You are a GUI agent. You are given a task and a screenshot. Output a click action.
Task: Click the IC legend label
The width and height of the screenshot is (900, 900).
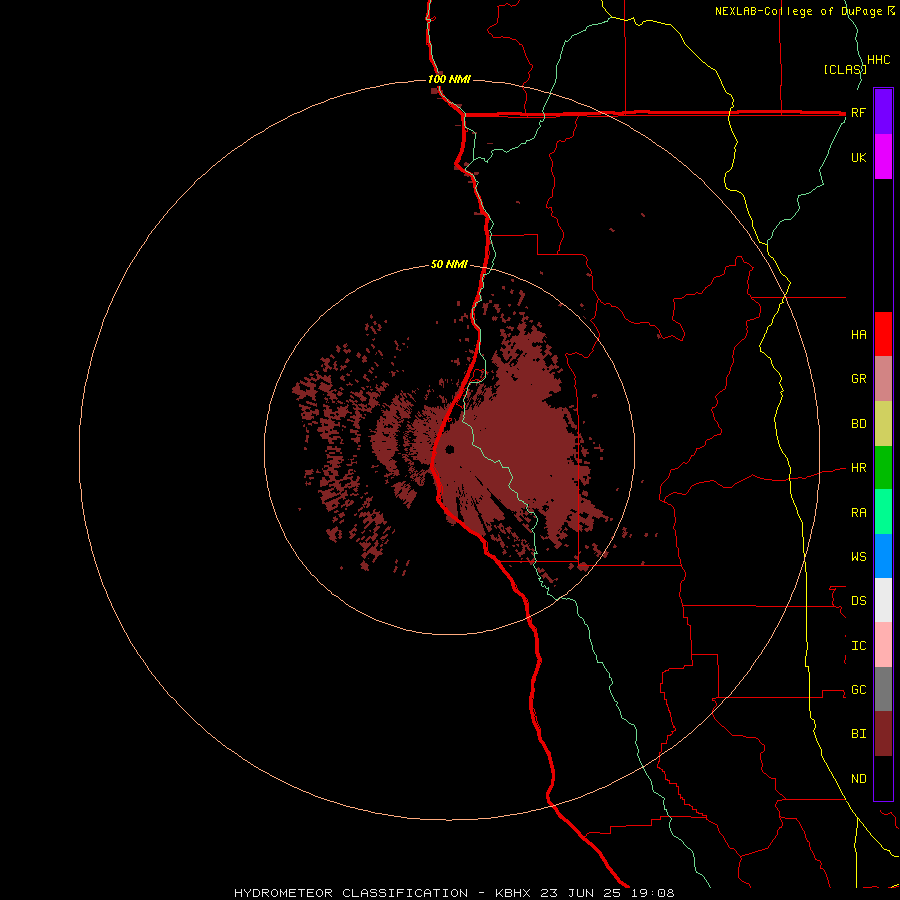point(858,646)
